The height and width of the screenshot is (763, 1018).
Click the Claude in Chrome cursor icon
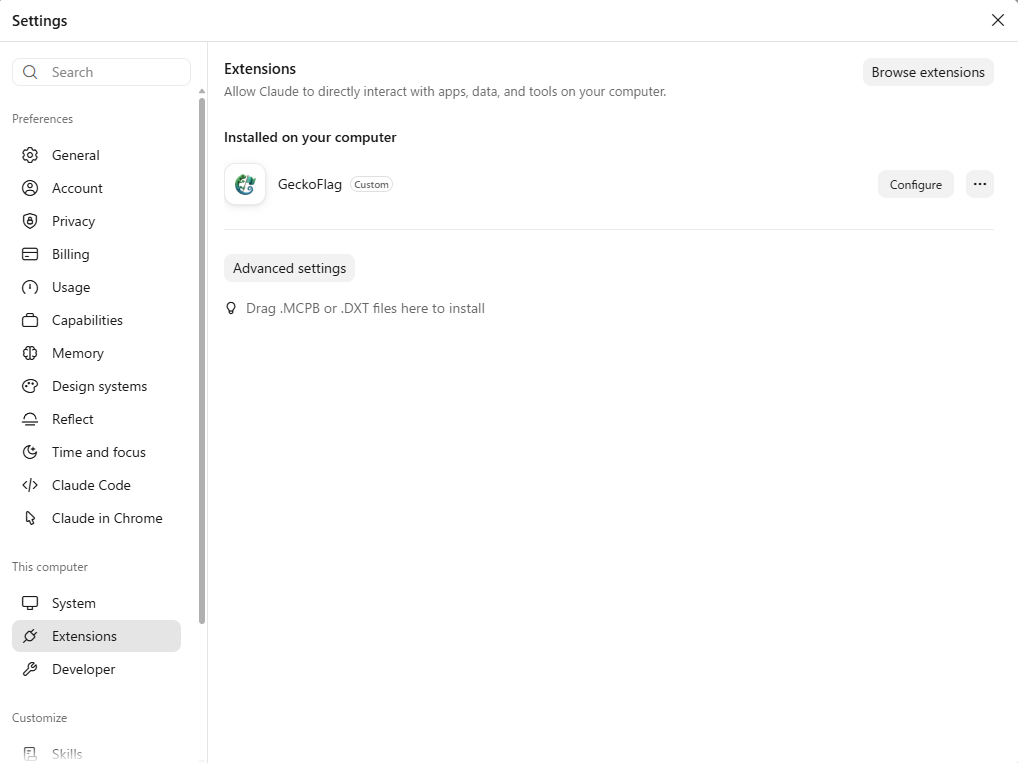click(30, 518)
